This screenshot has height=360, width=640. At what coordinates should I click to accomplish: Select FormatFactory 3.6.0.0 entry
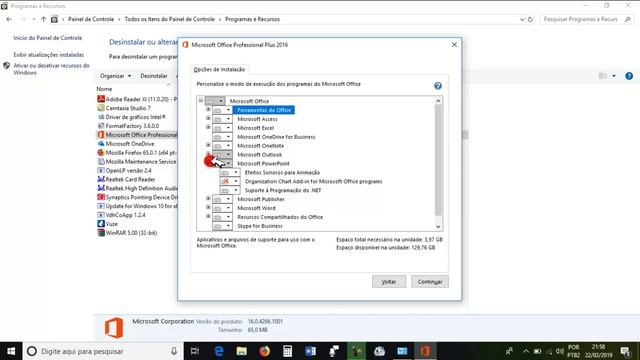pyautogui.click(x=128, y=126)
